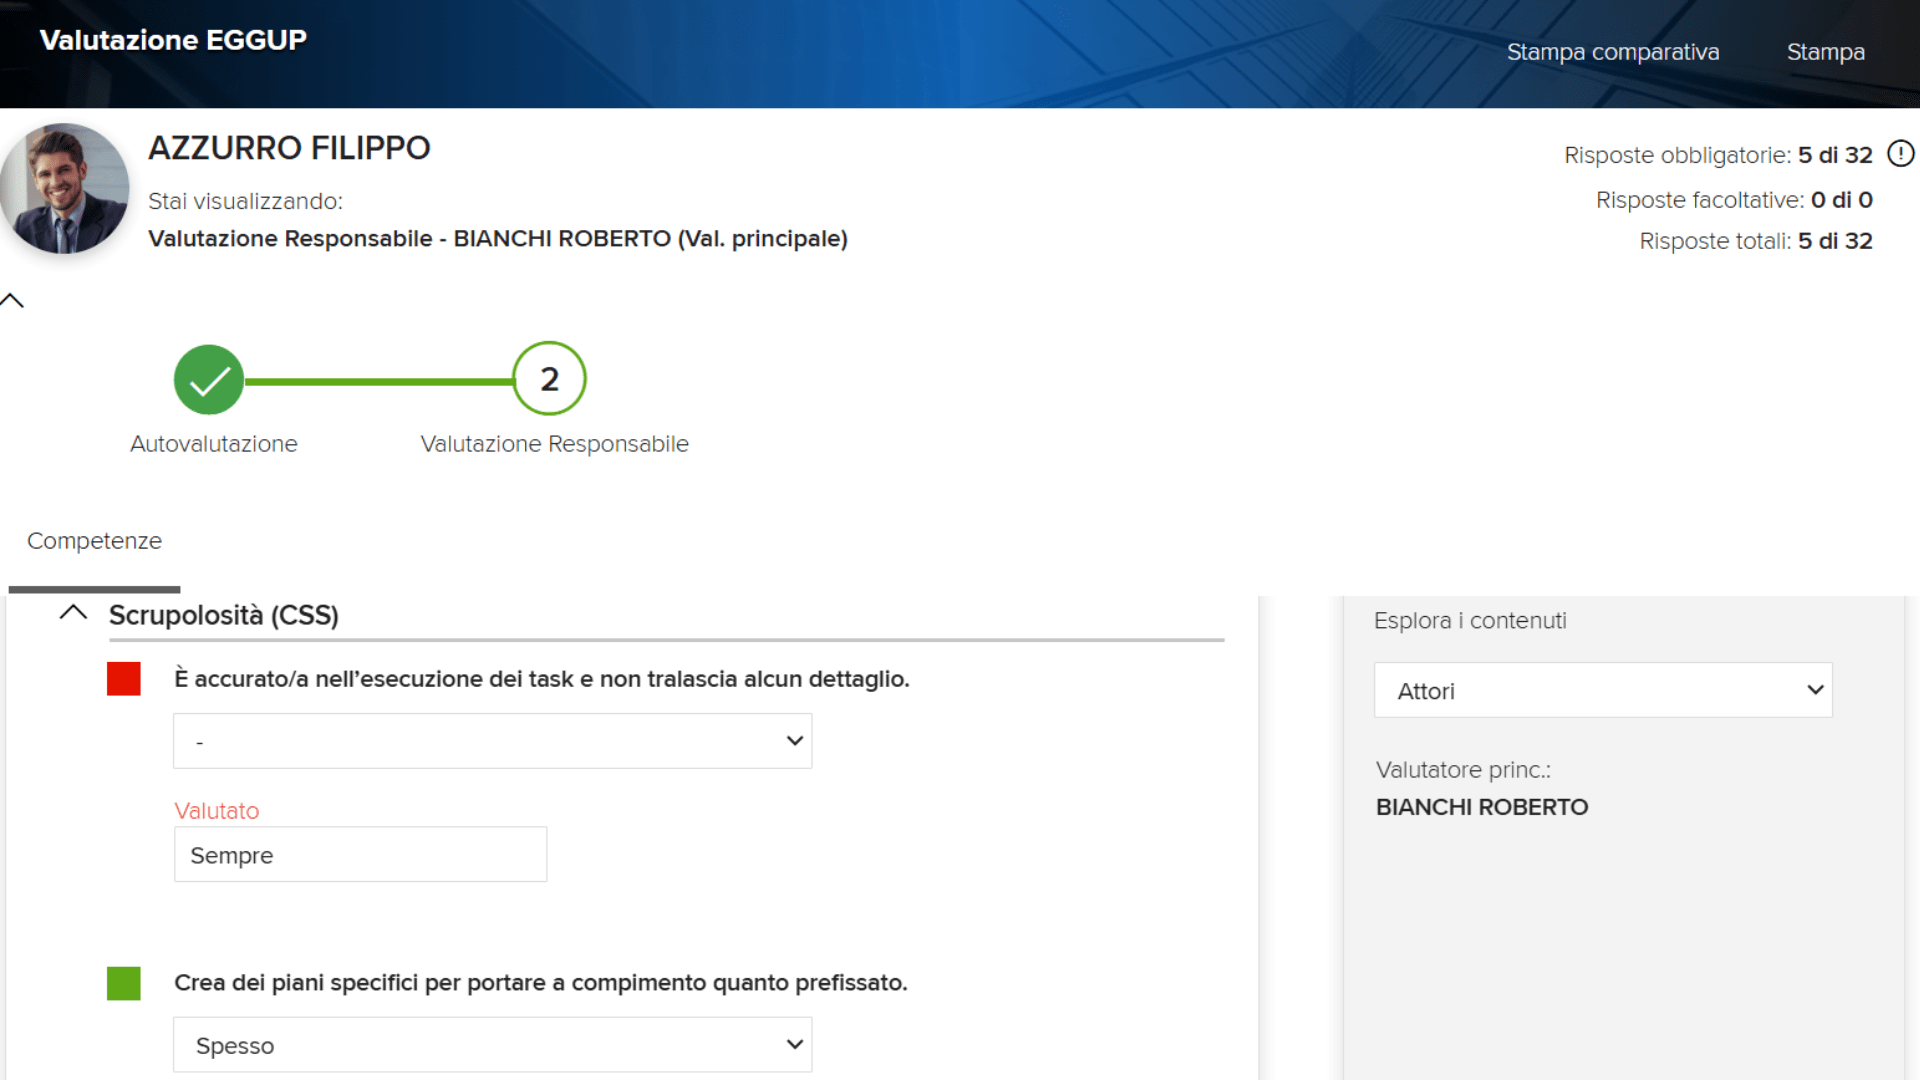
Task: Open the rating dropdown for accuracy question
Action: pyautogui.click(x=493, y=741)
